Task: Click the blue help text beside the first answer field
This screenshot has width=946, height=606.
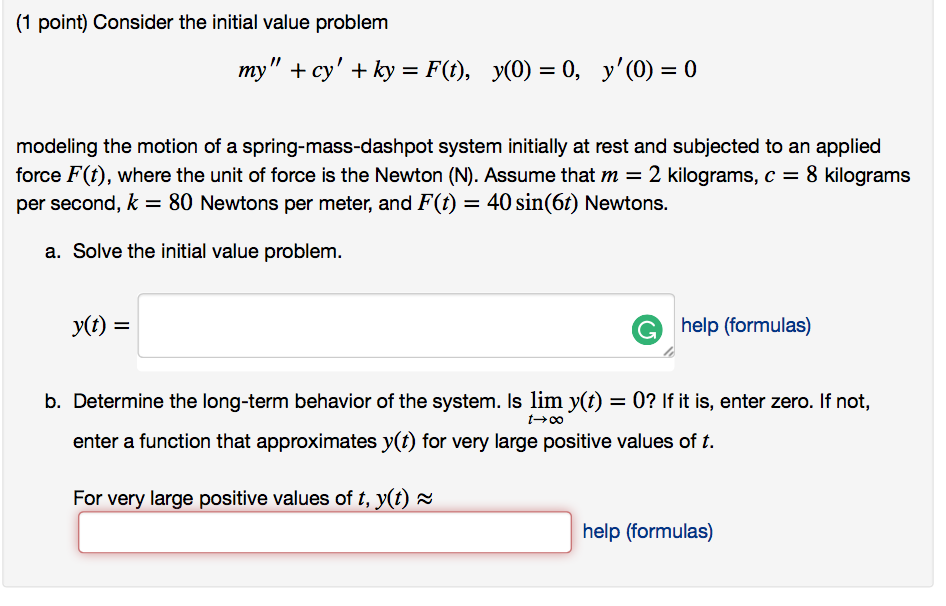Action: (x=745, y=323)
